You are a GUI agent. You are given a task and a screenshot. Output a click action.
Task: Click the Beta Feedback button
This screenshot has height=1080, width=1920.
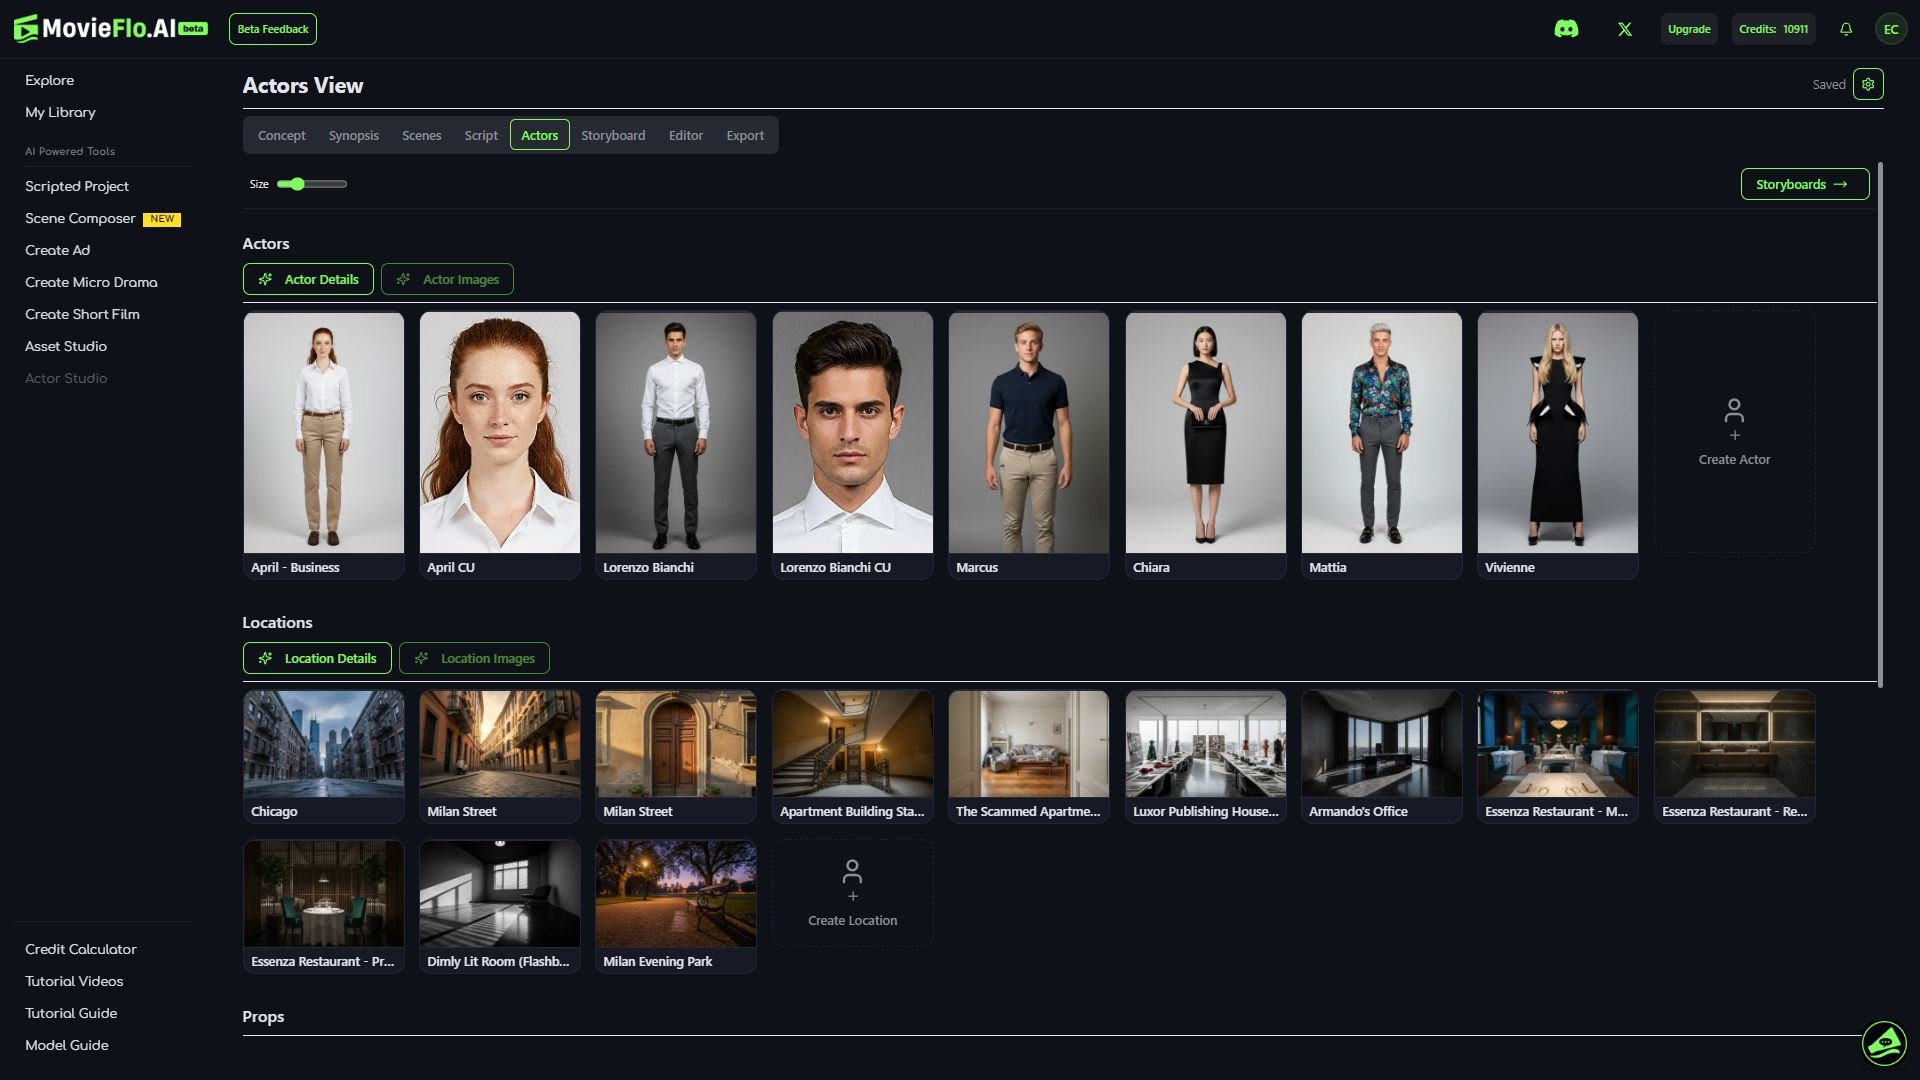[273, 29]
